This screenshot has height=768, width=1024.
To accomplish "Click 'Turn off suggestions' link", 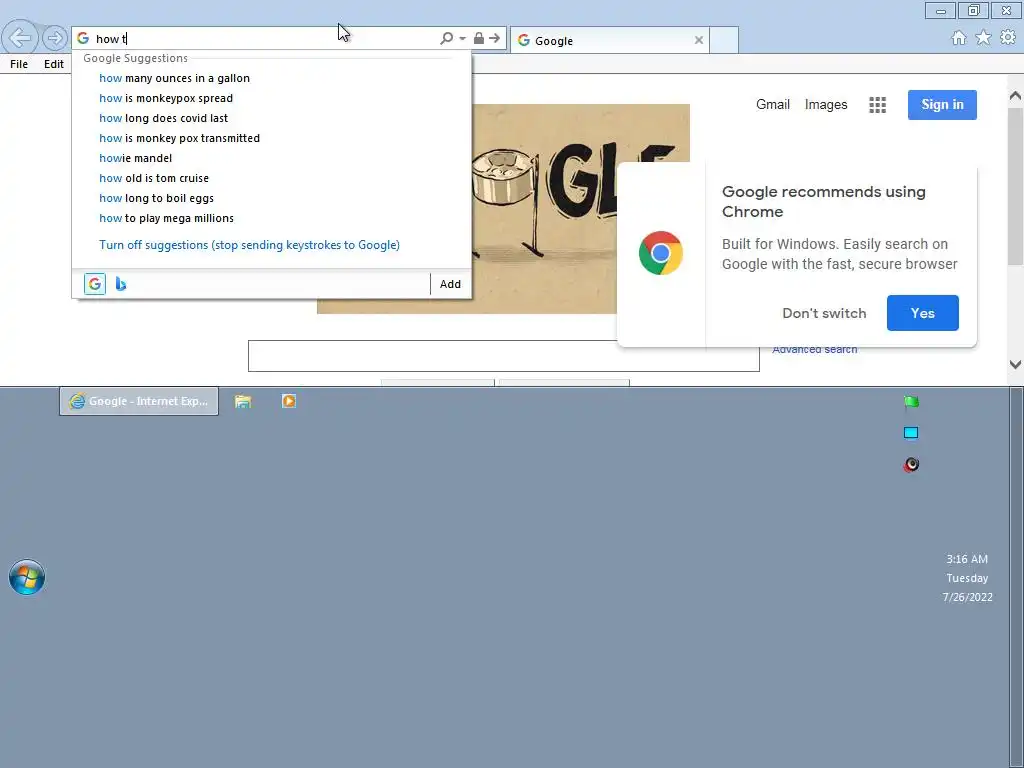I will point(249,245).
